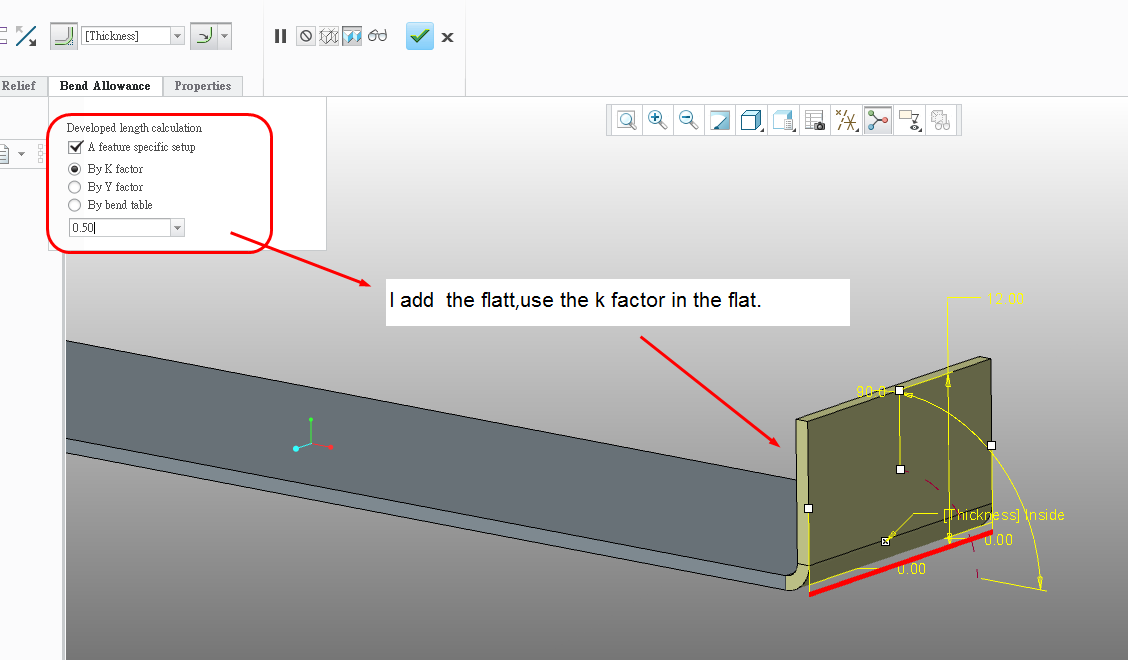
Task: Expand the [Thickness] radius dropdown arrow
Action: [178, 36]
